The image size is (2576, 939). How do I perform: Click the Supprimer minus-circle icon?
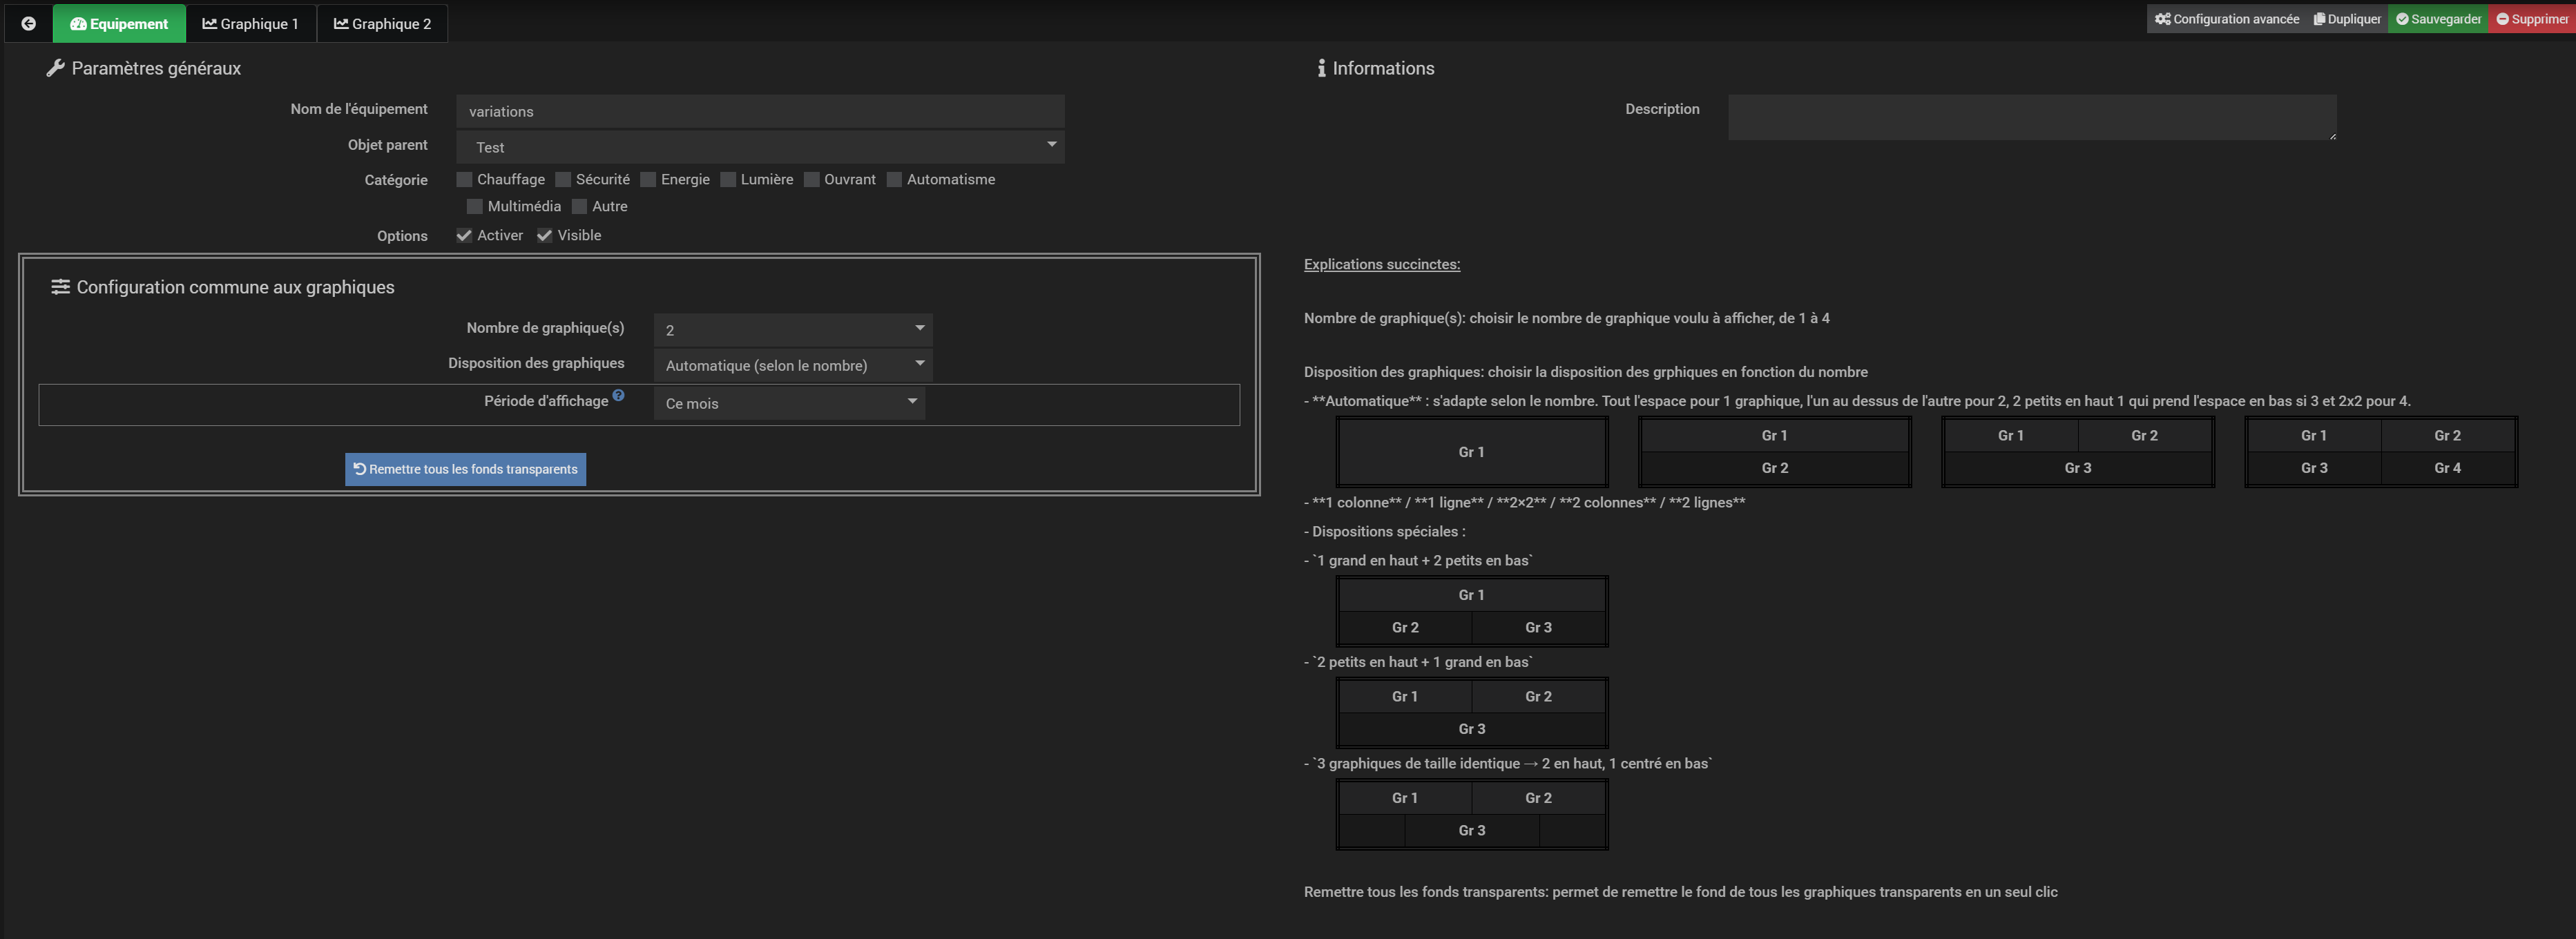2502,19
